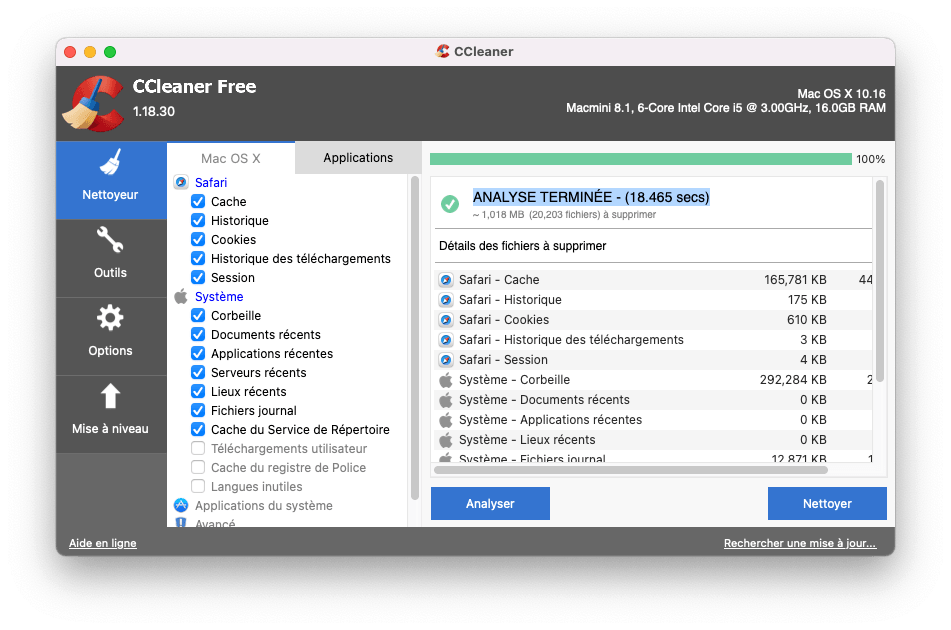Click the Nettoyer button

pyautogui.click(x=827, y=503)
